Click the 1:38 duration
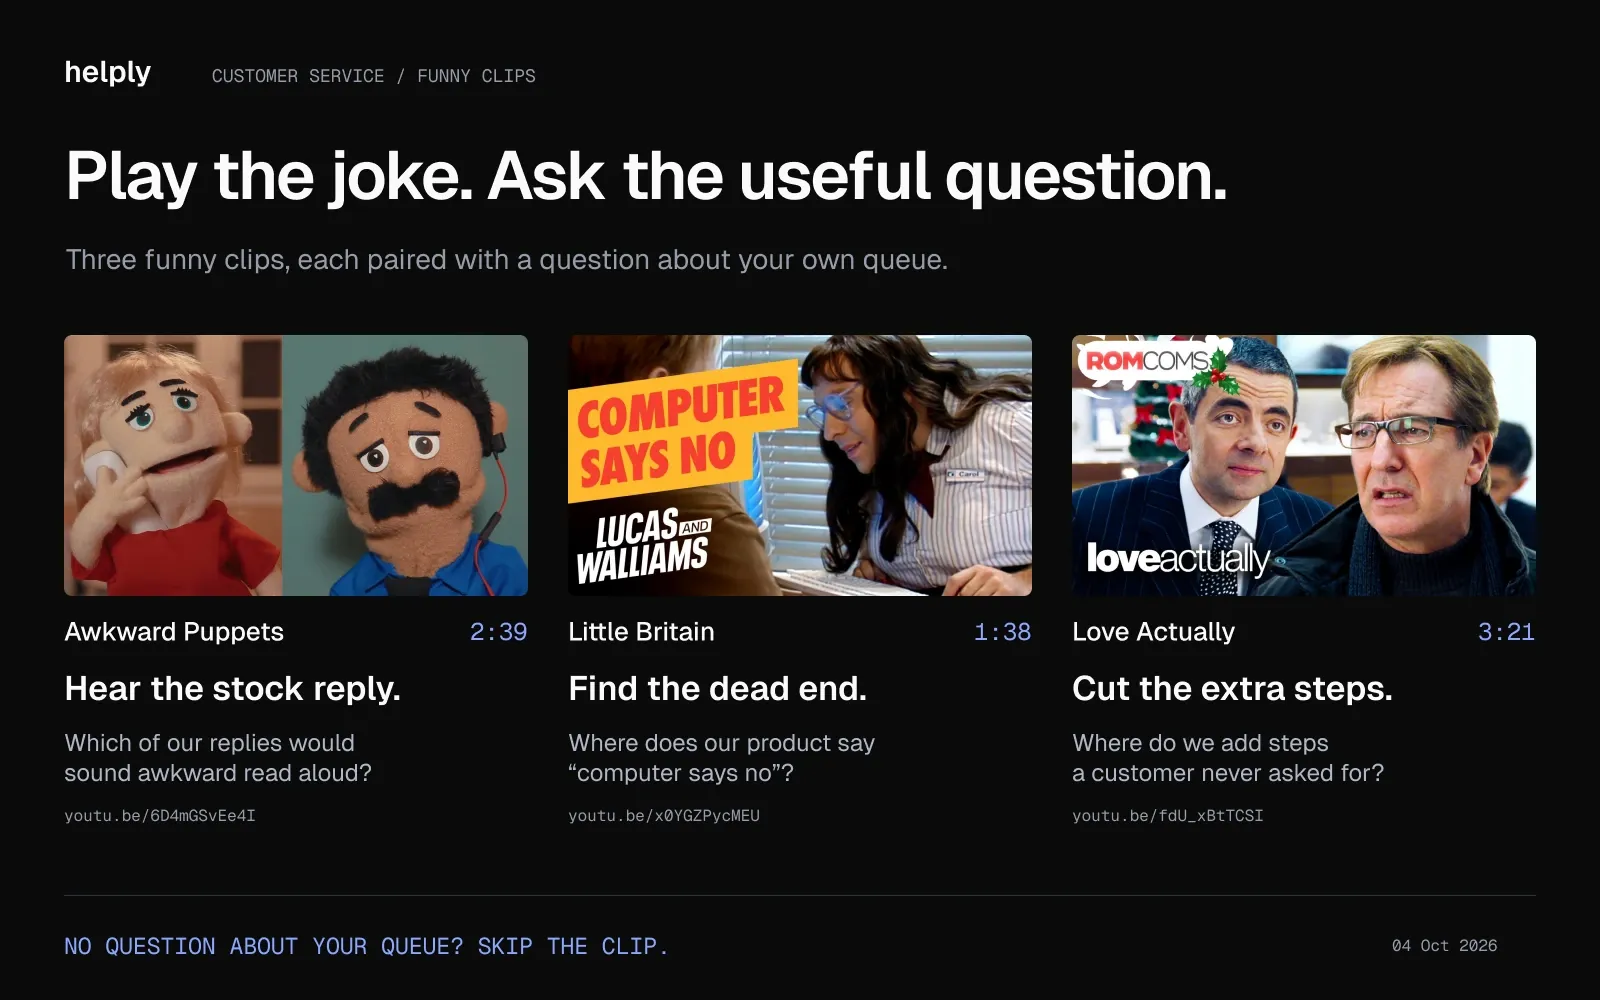This screenshot has width=1600, height=1000. click(x=1002, y=632)
